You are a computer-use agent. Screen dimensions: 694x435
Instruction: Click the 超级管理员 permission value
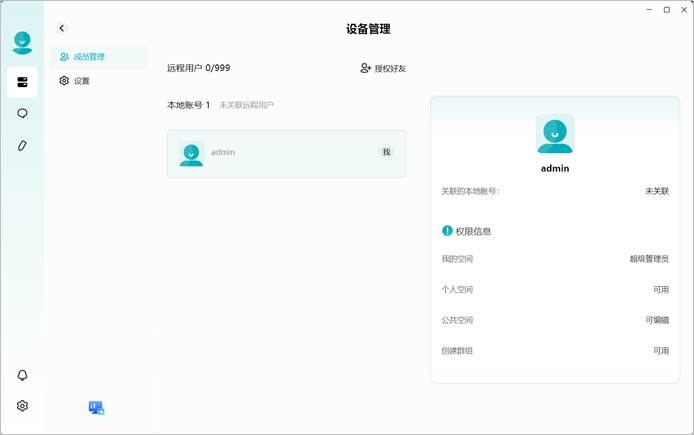point(649,259)
